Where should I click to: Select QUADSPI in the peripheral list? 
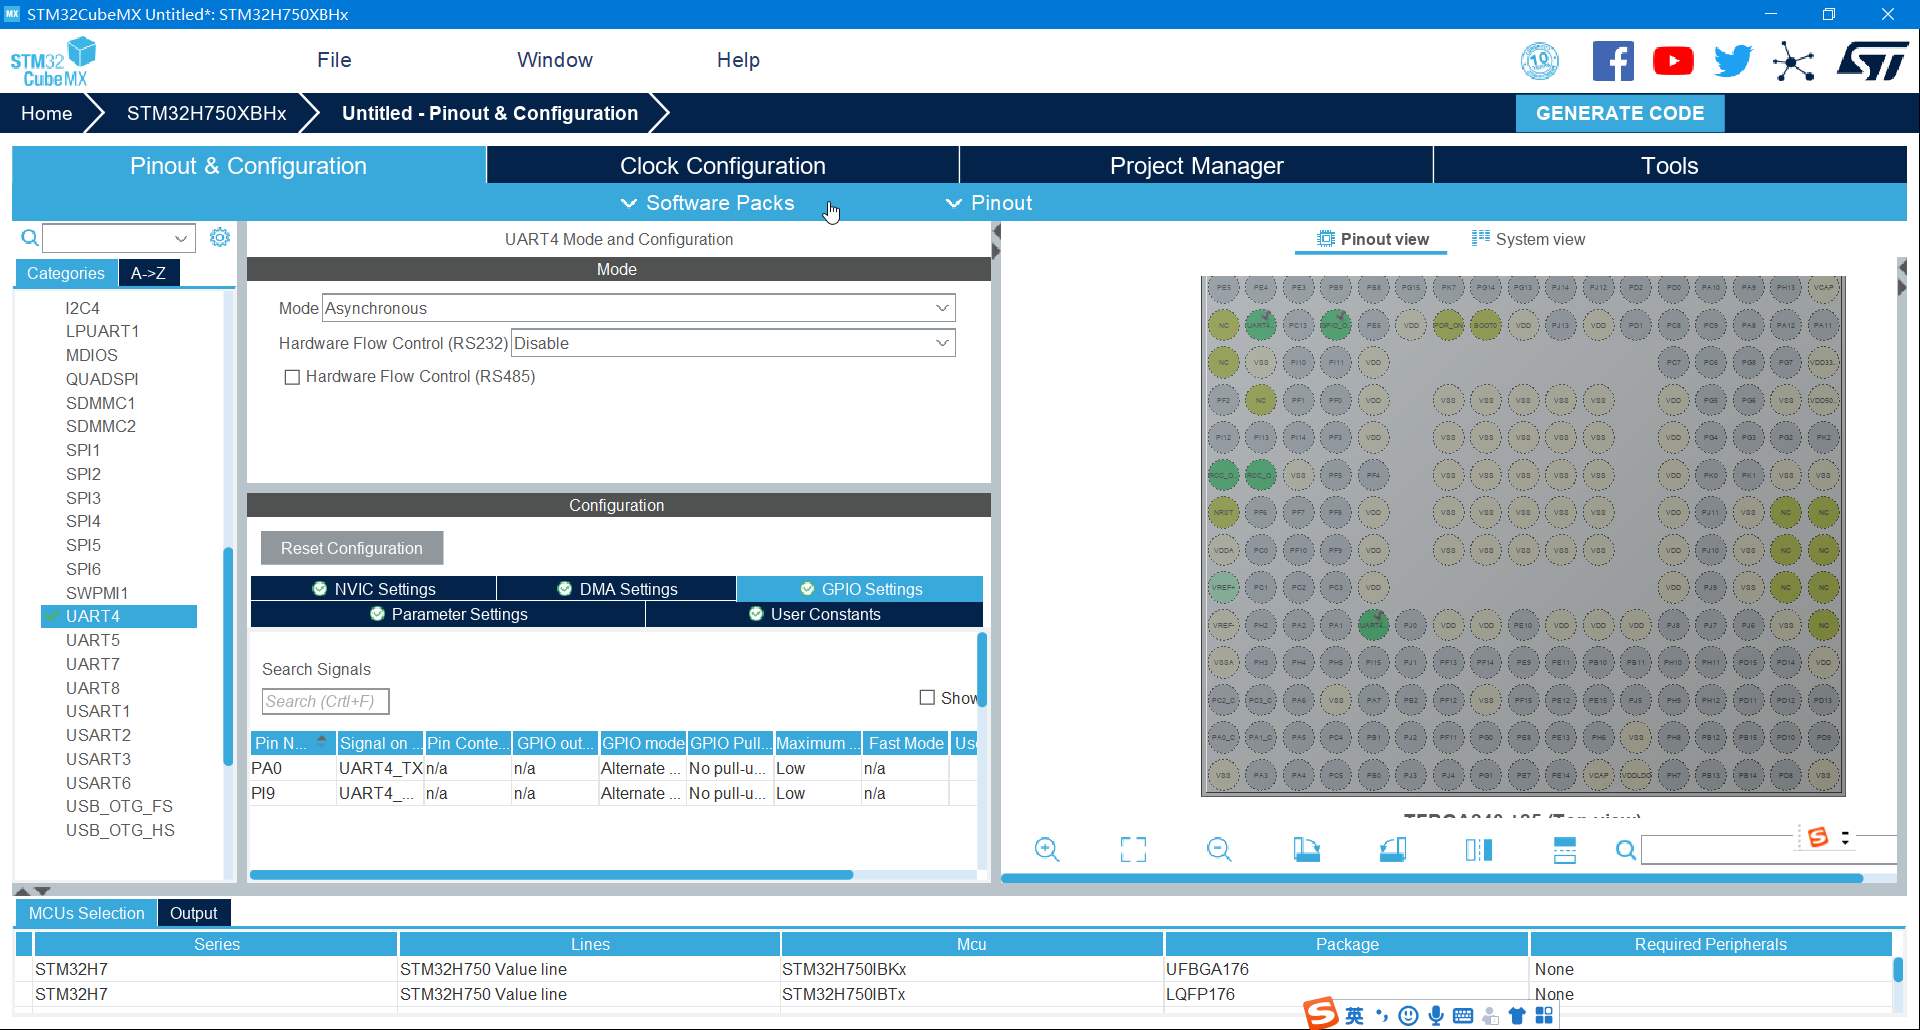tap(102, 379)
